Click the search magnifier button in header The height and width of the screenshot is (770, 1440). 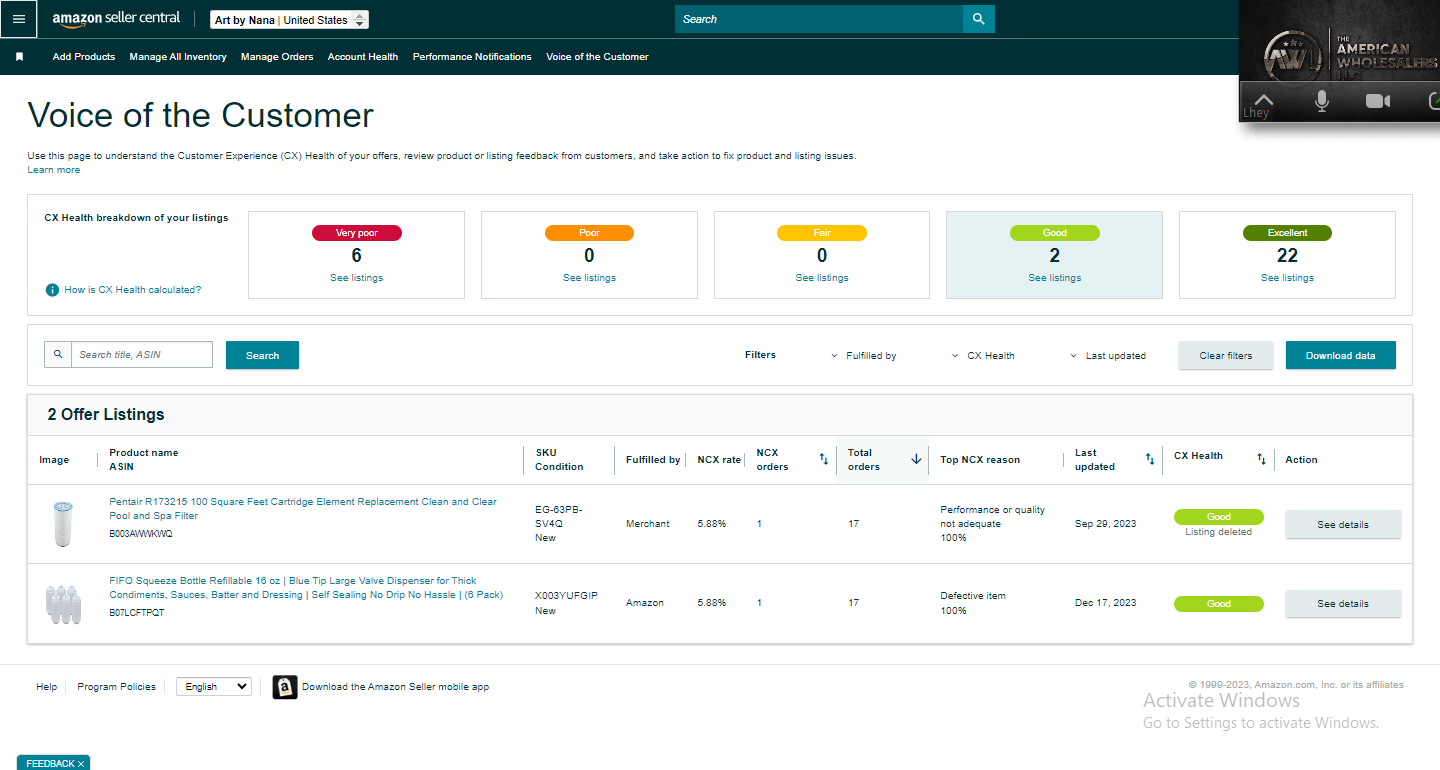pos(979,19)
